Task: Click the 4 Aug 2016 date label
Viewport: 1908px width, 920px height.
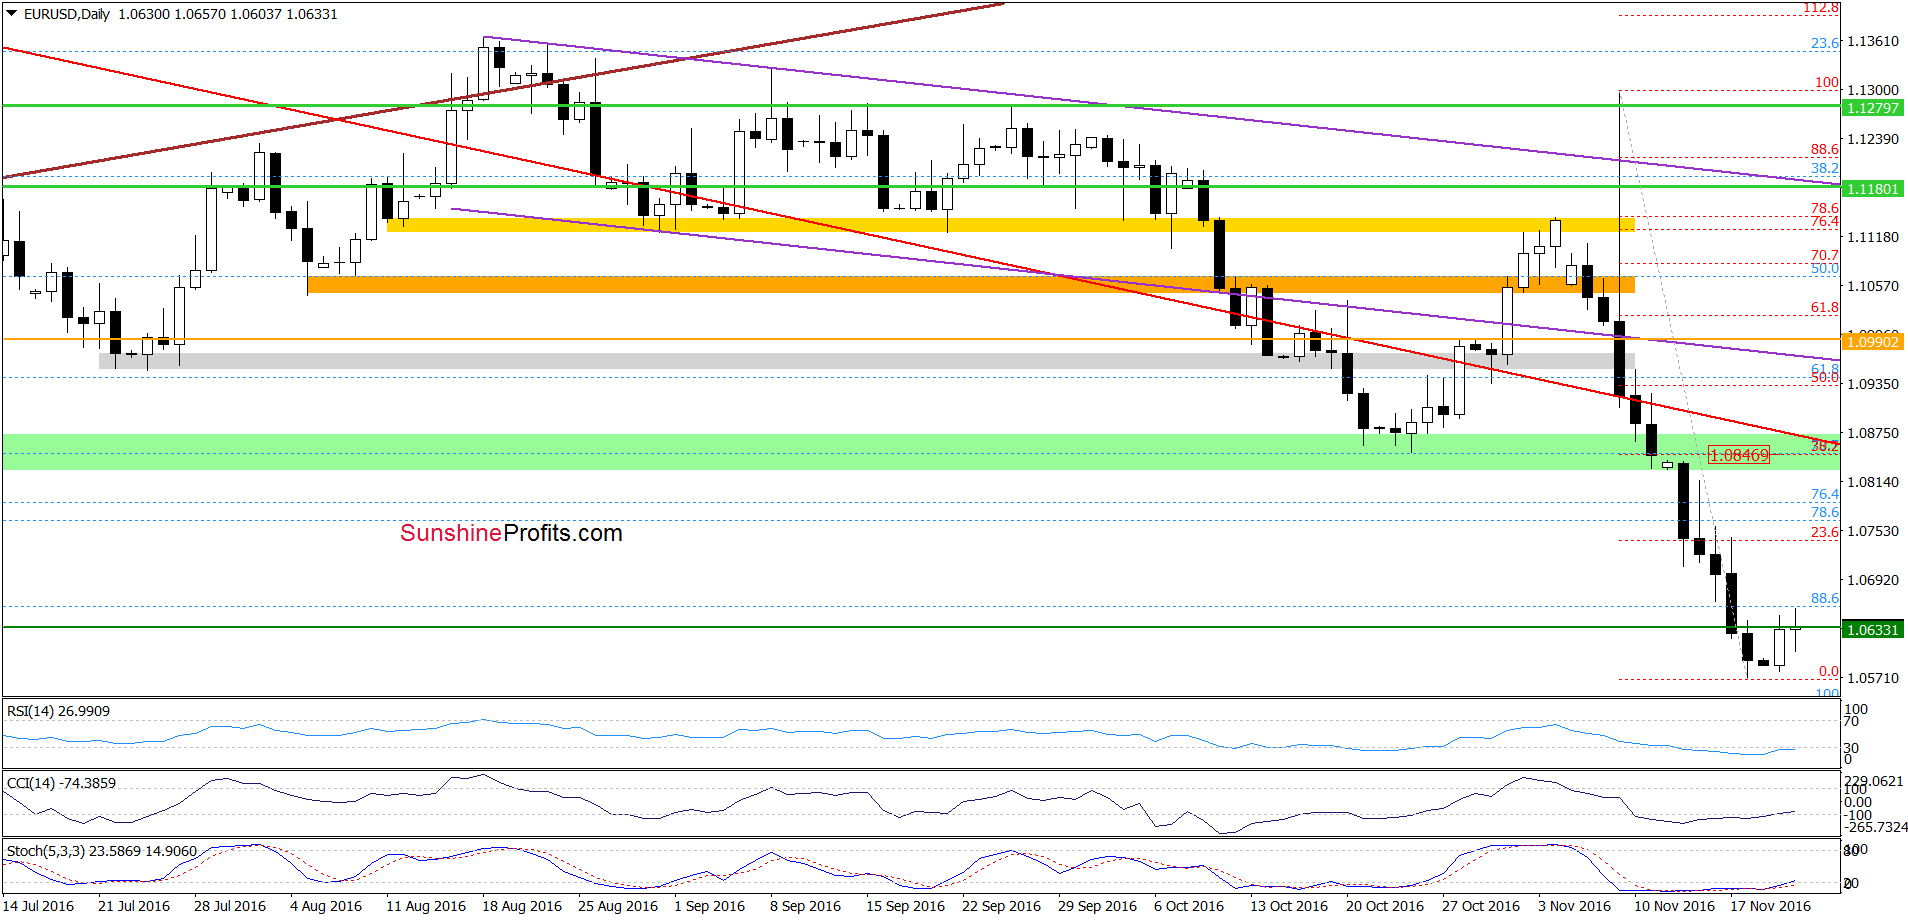Action: 326,906
